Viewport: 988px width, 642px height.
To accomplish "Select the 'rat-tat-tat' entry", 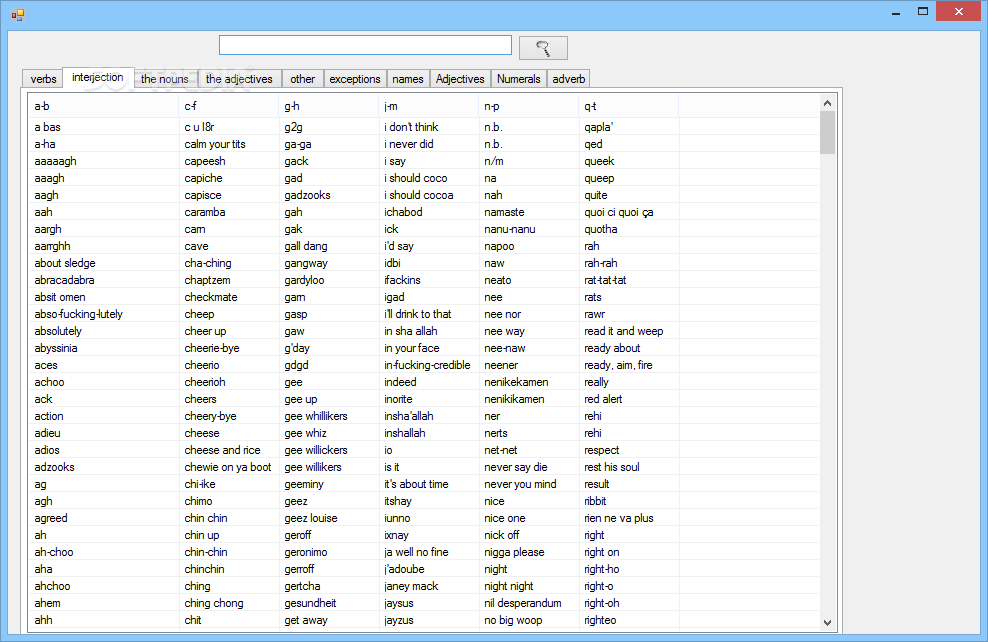I will coord(605,280).
